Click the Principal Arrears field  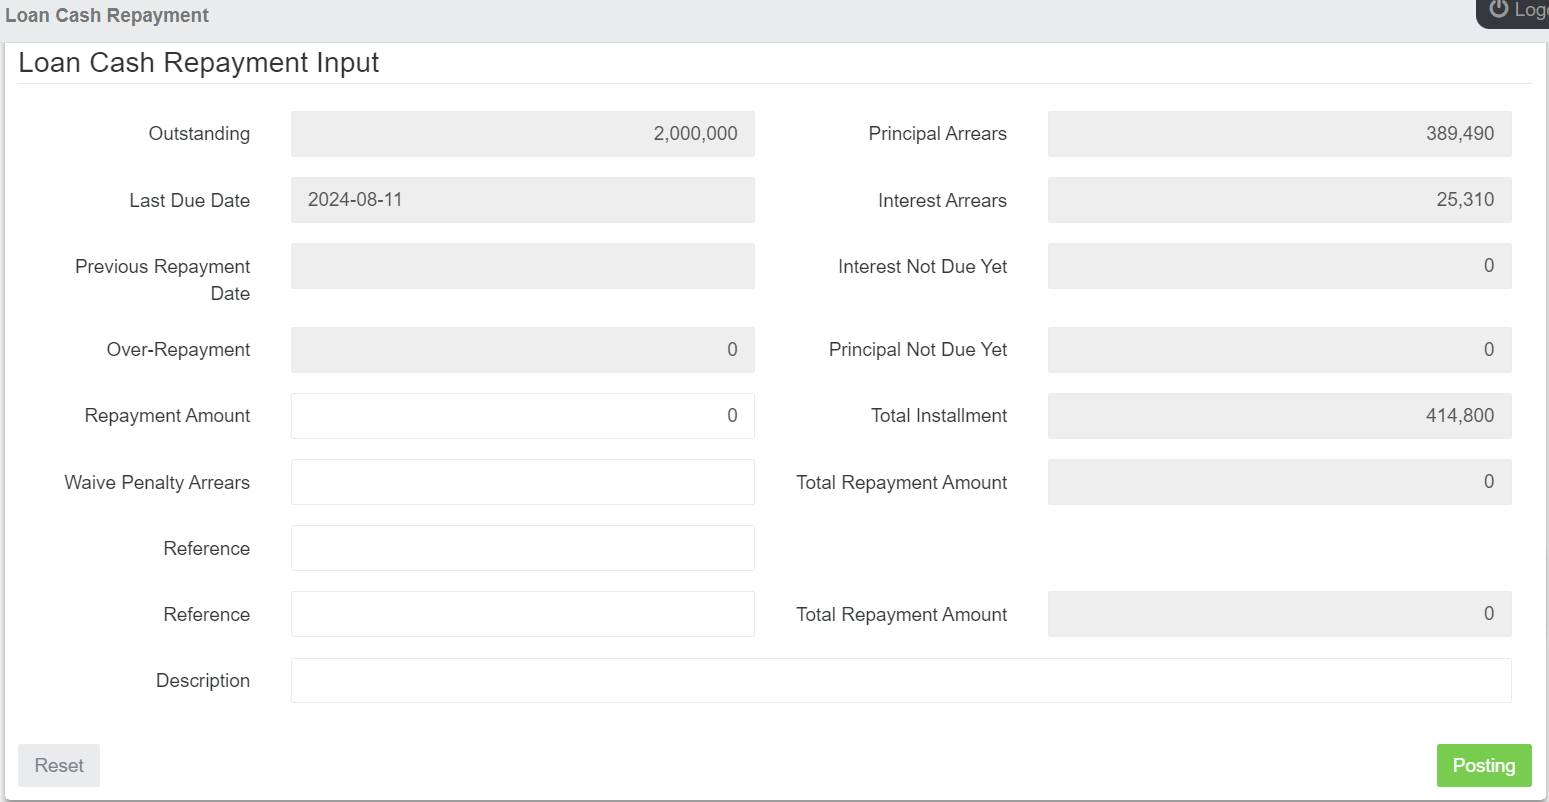[1278, 133]
